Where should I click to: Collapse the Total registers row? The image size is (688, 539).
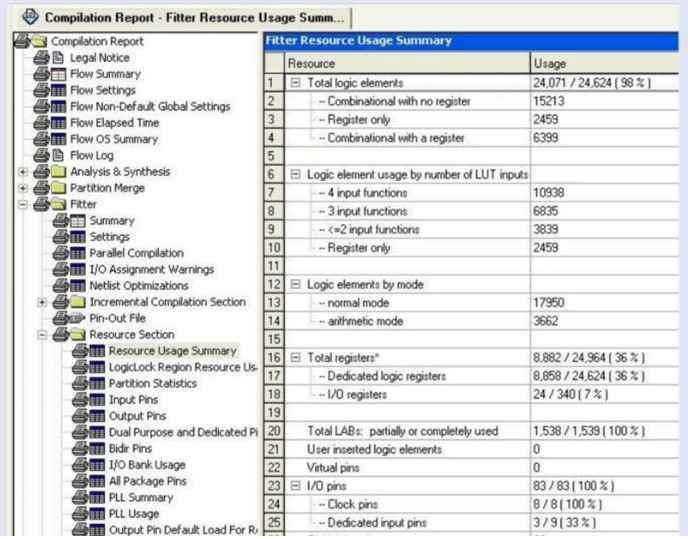point(296,358)
